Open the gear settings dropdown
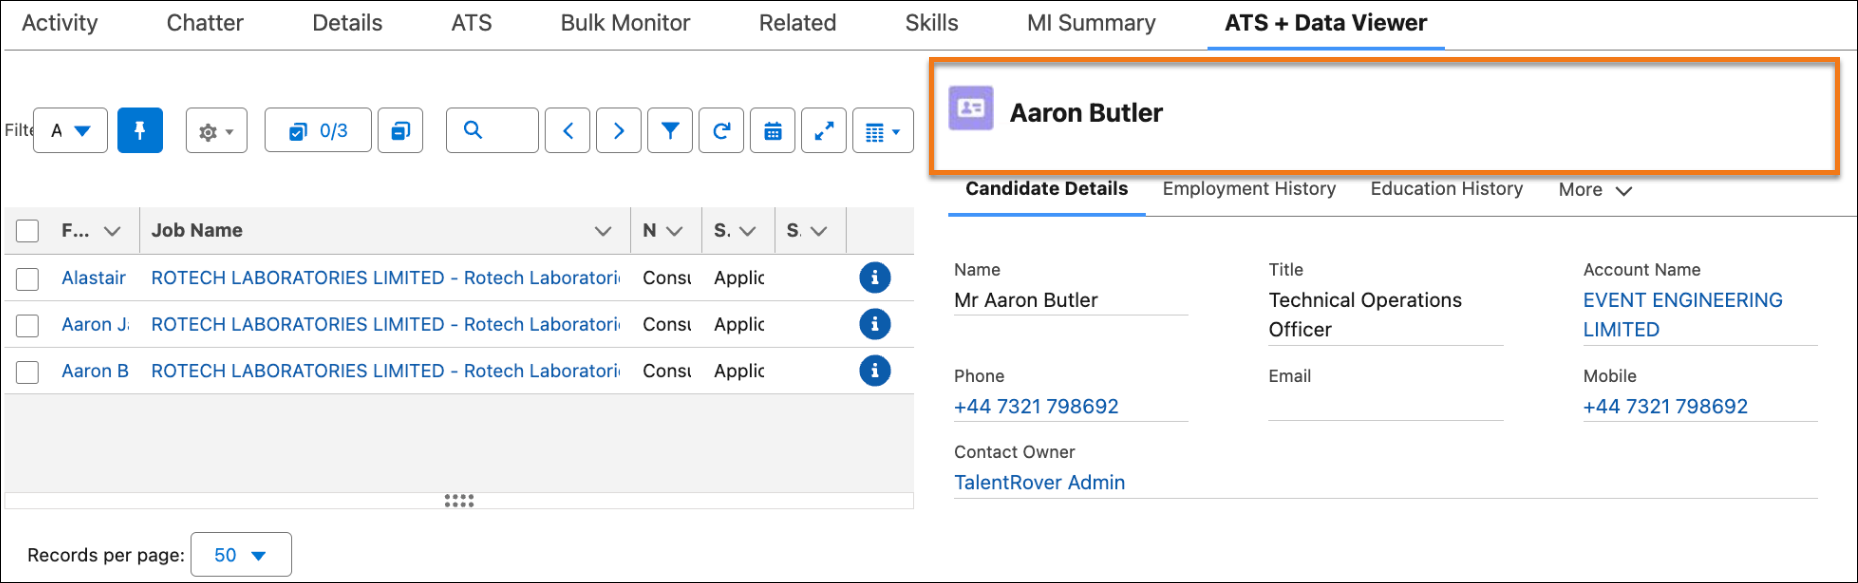 (217, 130)
